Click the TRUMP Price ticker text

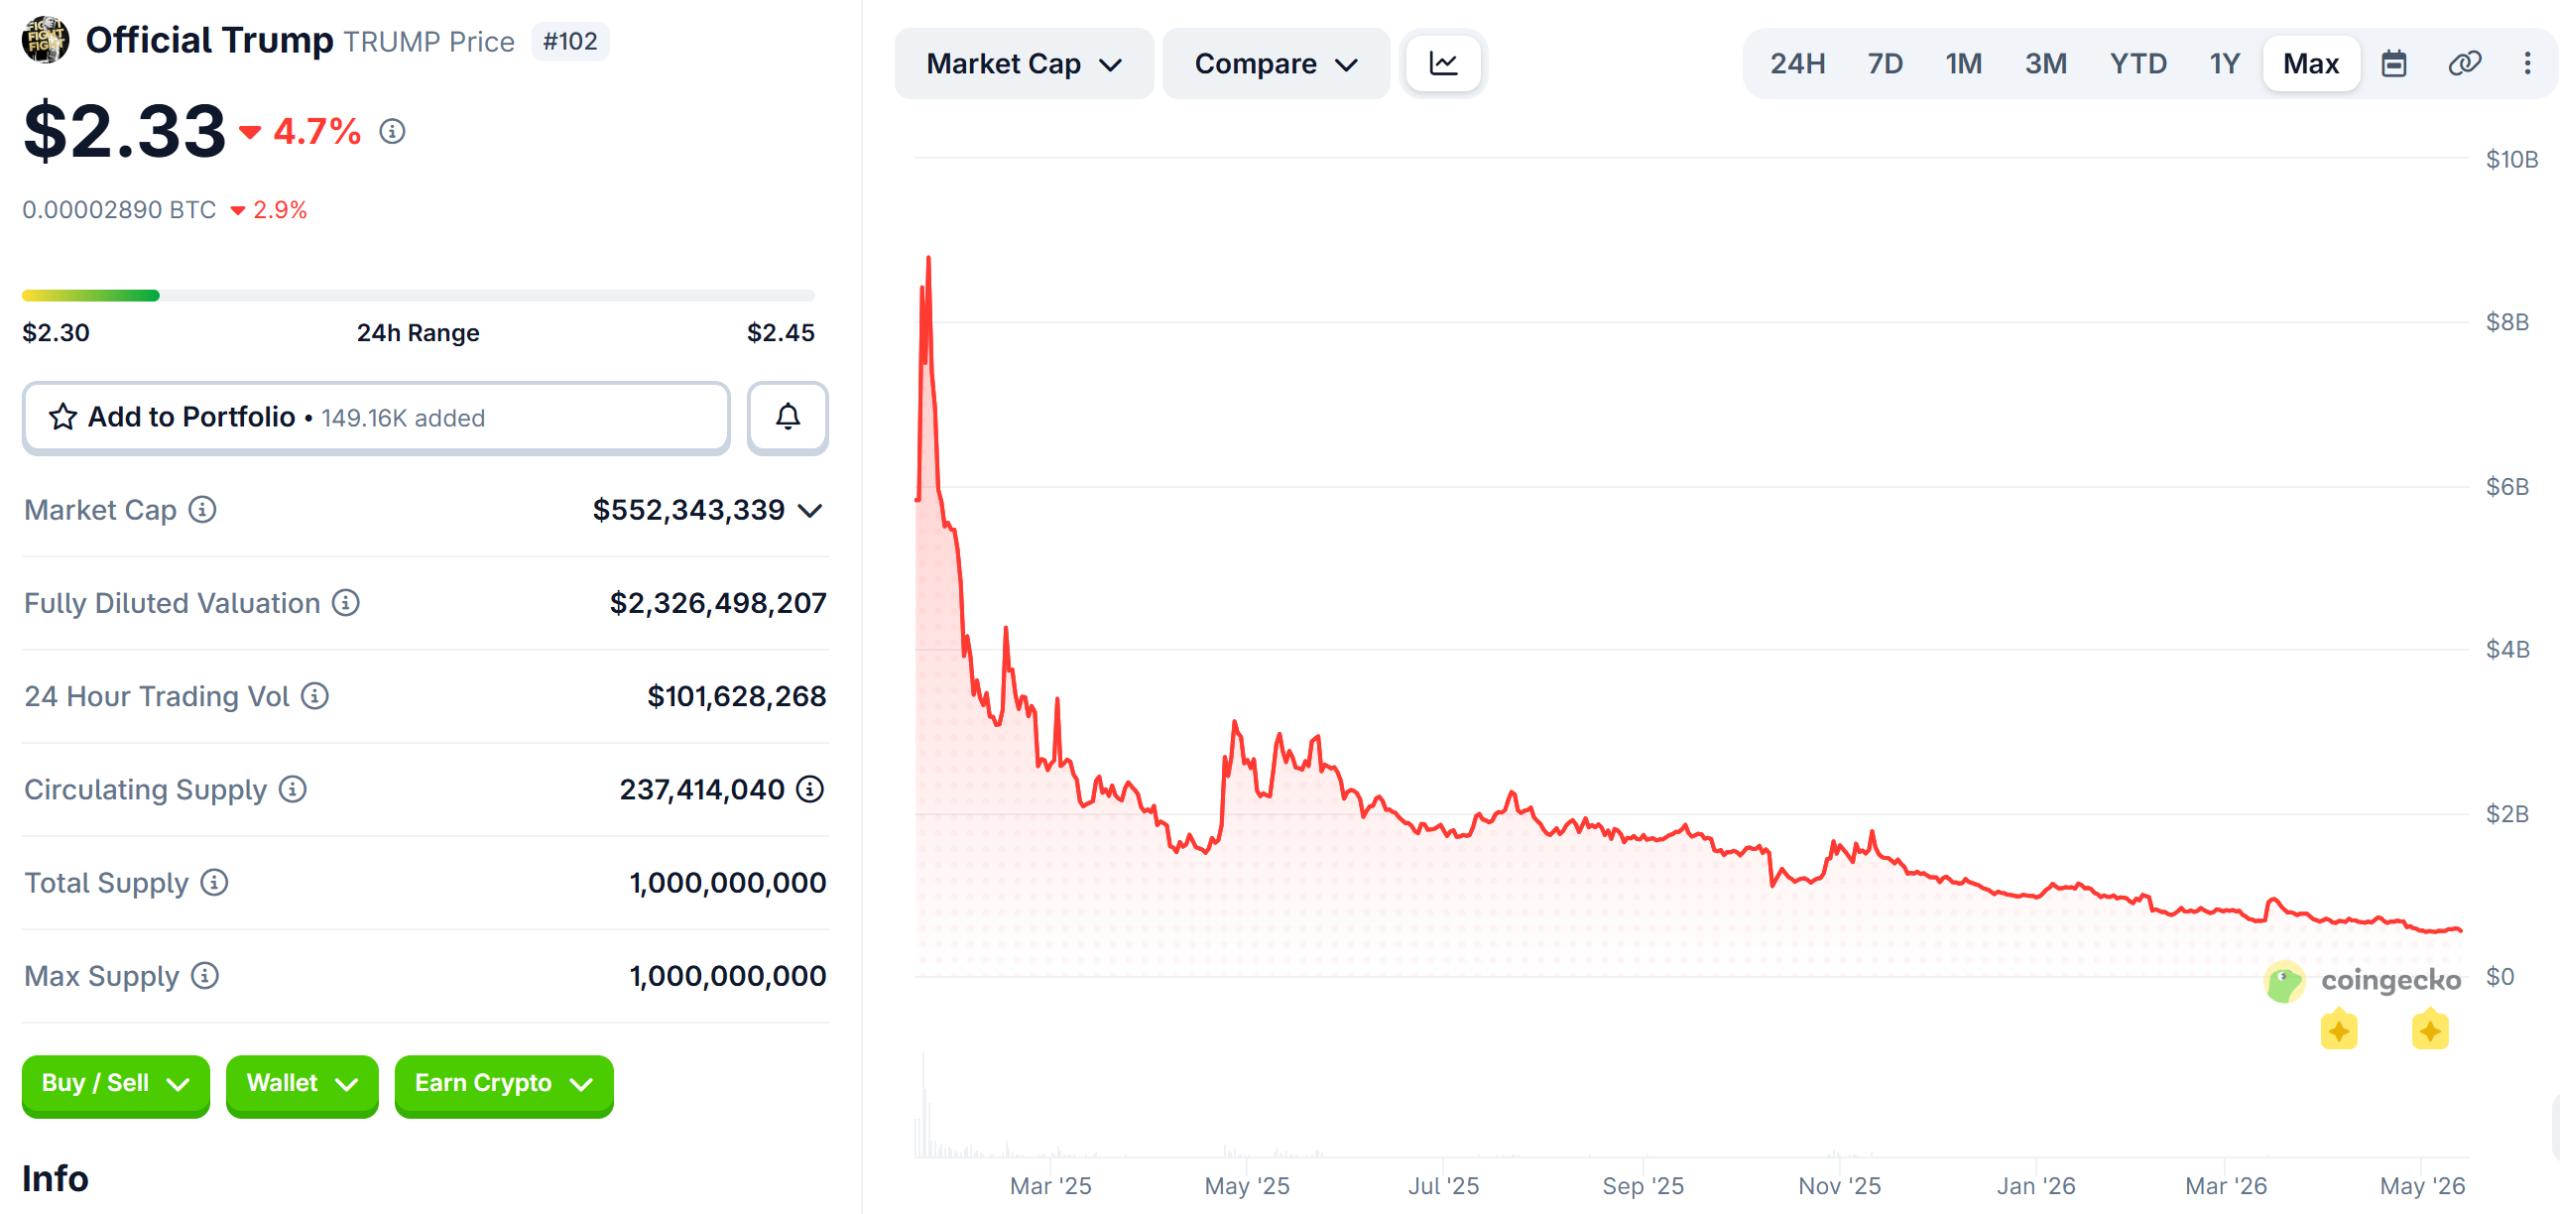tap(429, 42)
